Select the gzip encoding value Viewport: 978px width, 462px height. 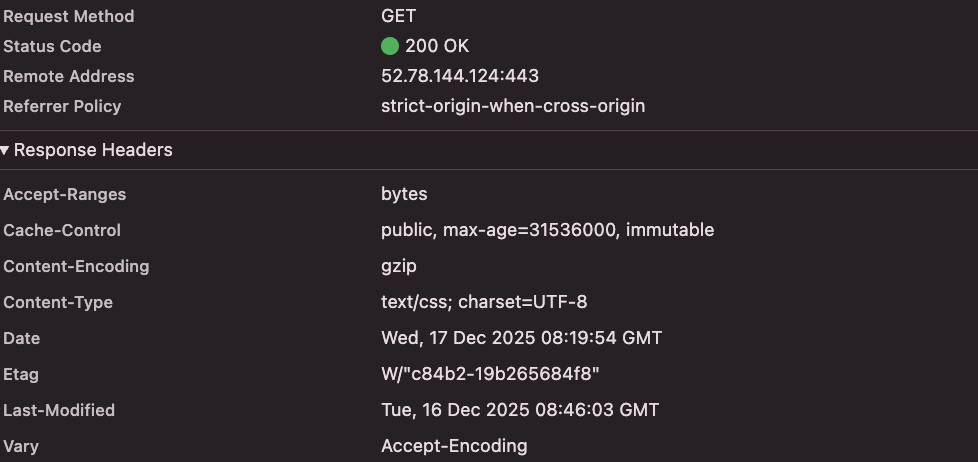pos(398,266)
